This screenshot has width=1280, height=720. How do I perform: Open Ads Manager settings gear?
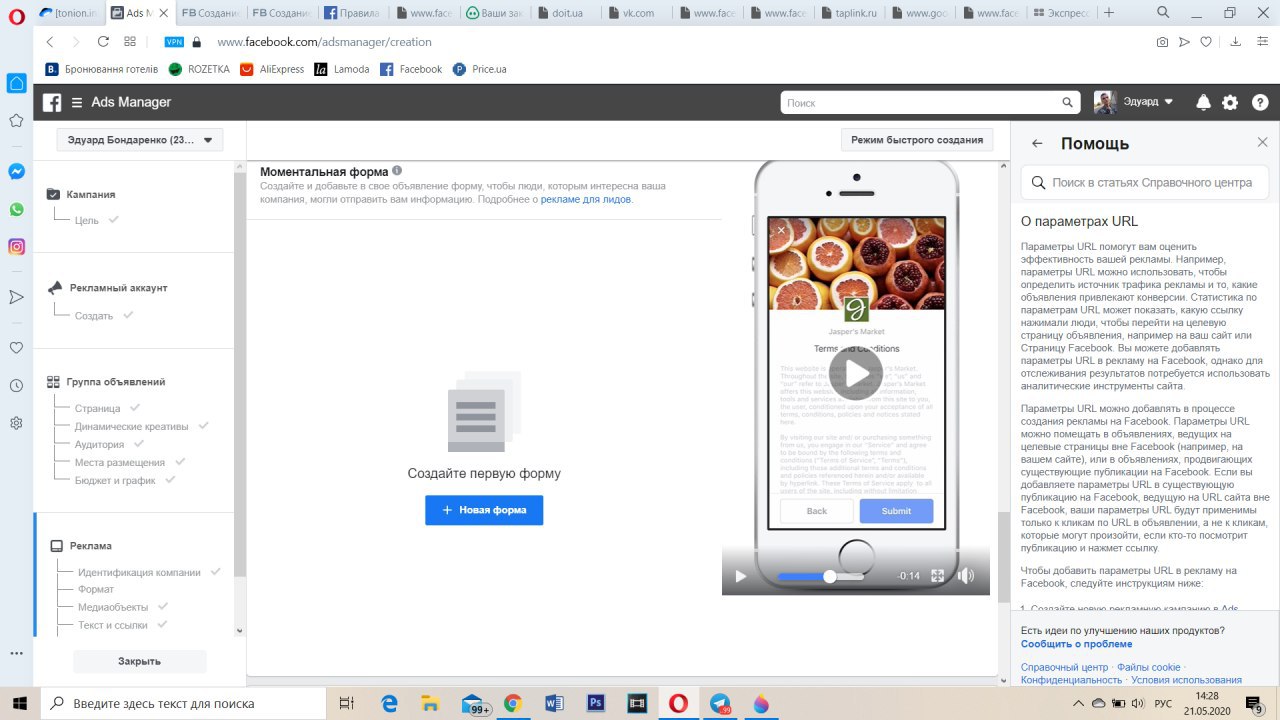tap(1230, 102)
